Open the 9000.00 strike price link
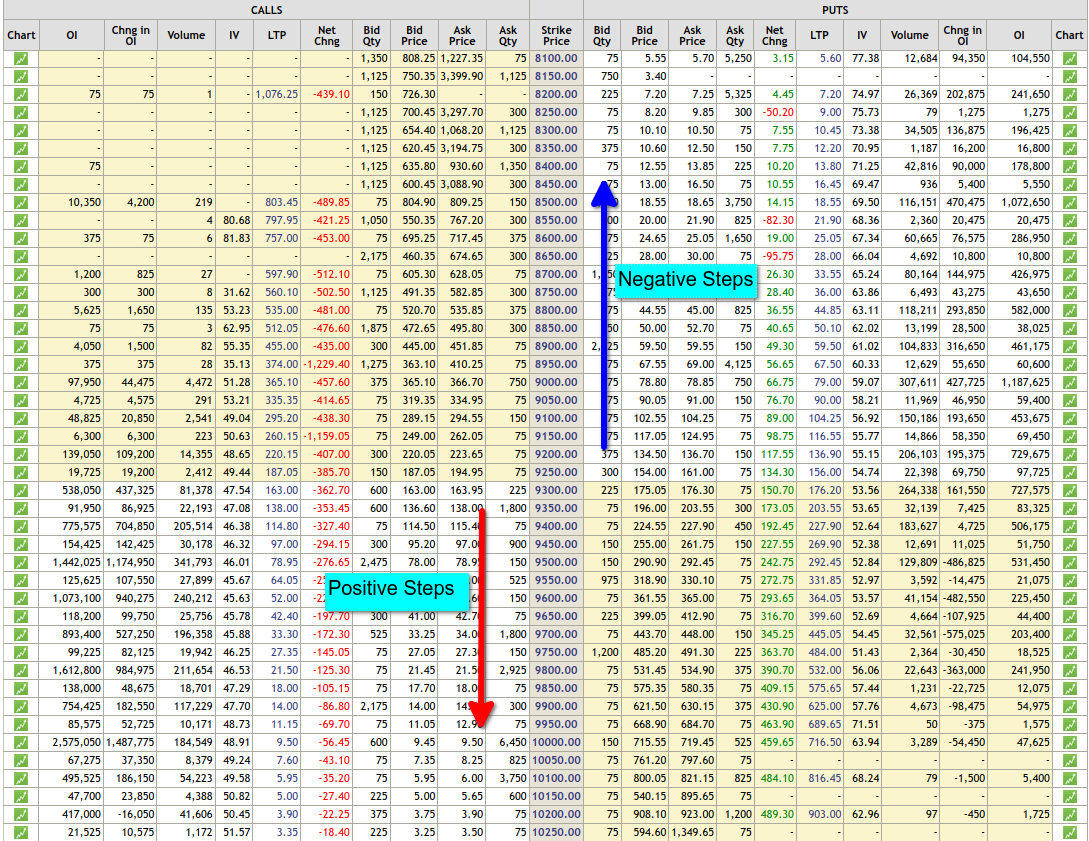The width and height of the screenshot is (1089, 841). (556, 382)
